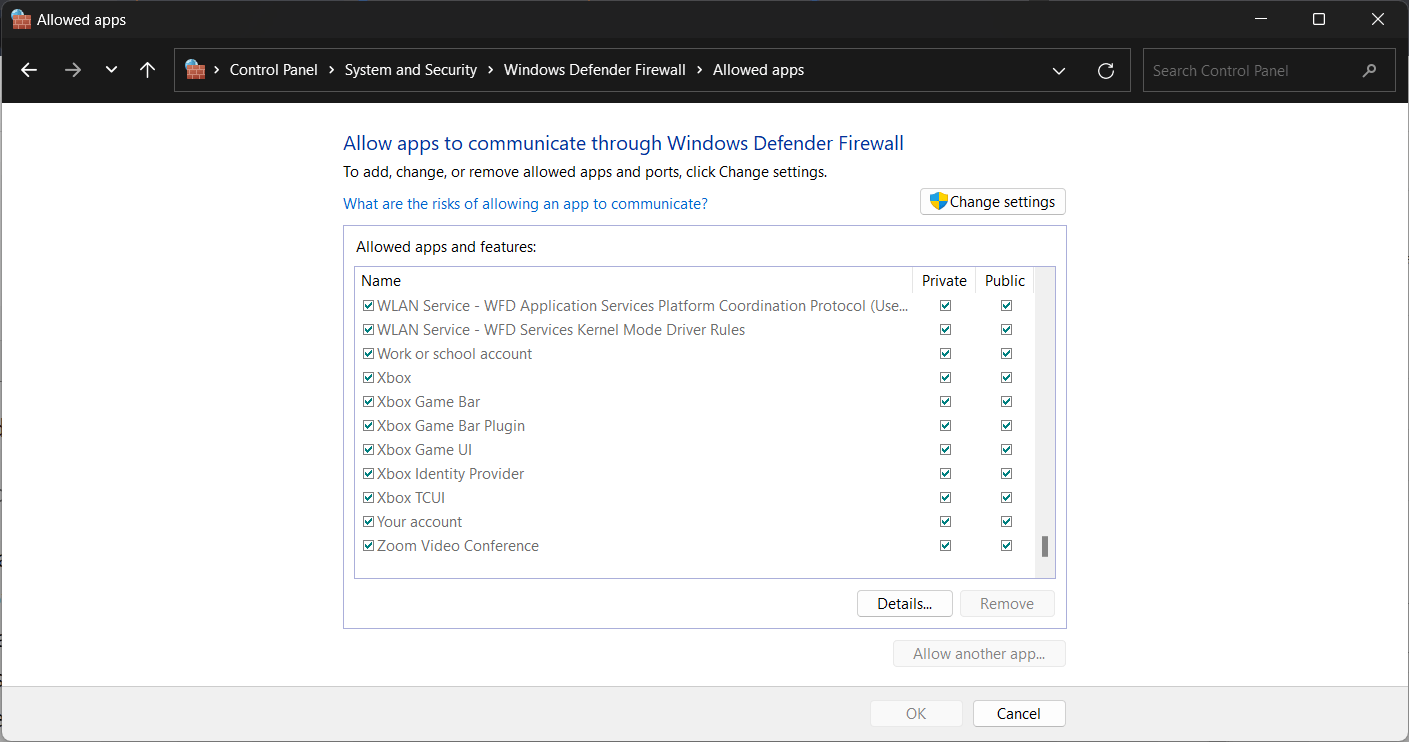Toggle Public checkbox for Xbox Game UI
The height and width of the screenshot is (742, 1409).
point(1006,450)
